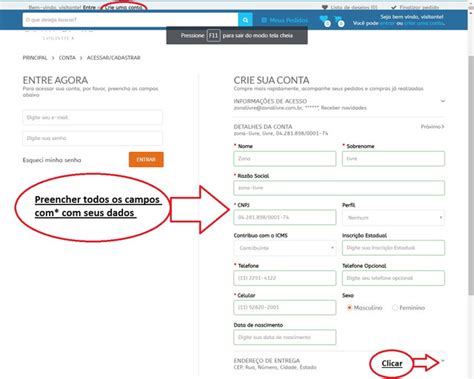Expand the Informações de Acesso section chevron
Image resolution: width=474 pixels, height=379 pixels.
443,101
